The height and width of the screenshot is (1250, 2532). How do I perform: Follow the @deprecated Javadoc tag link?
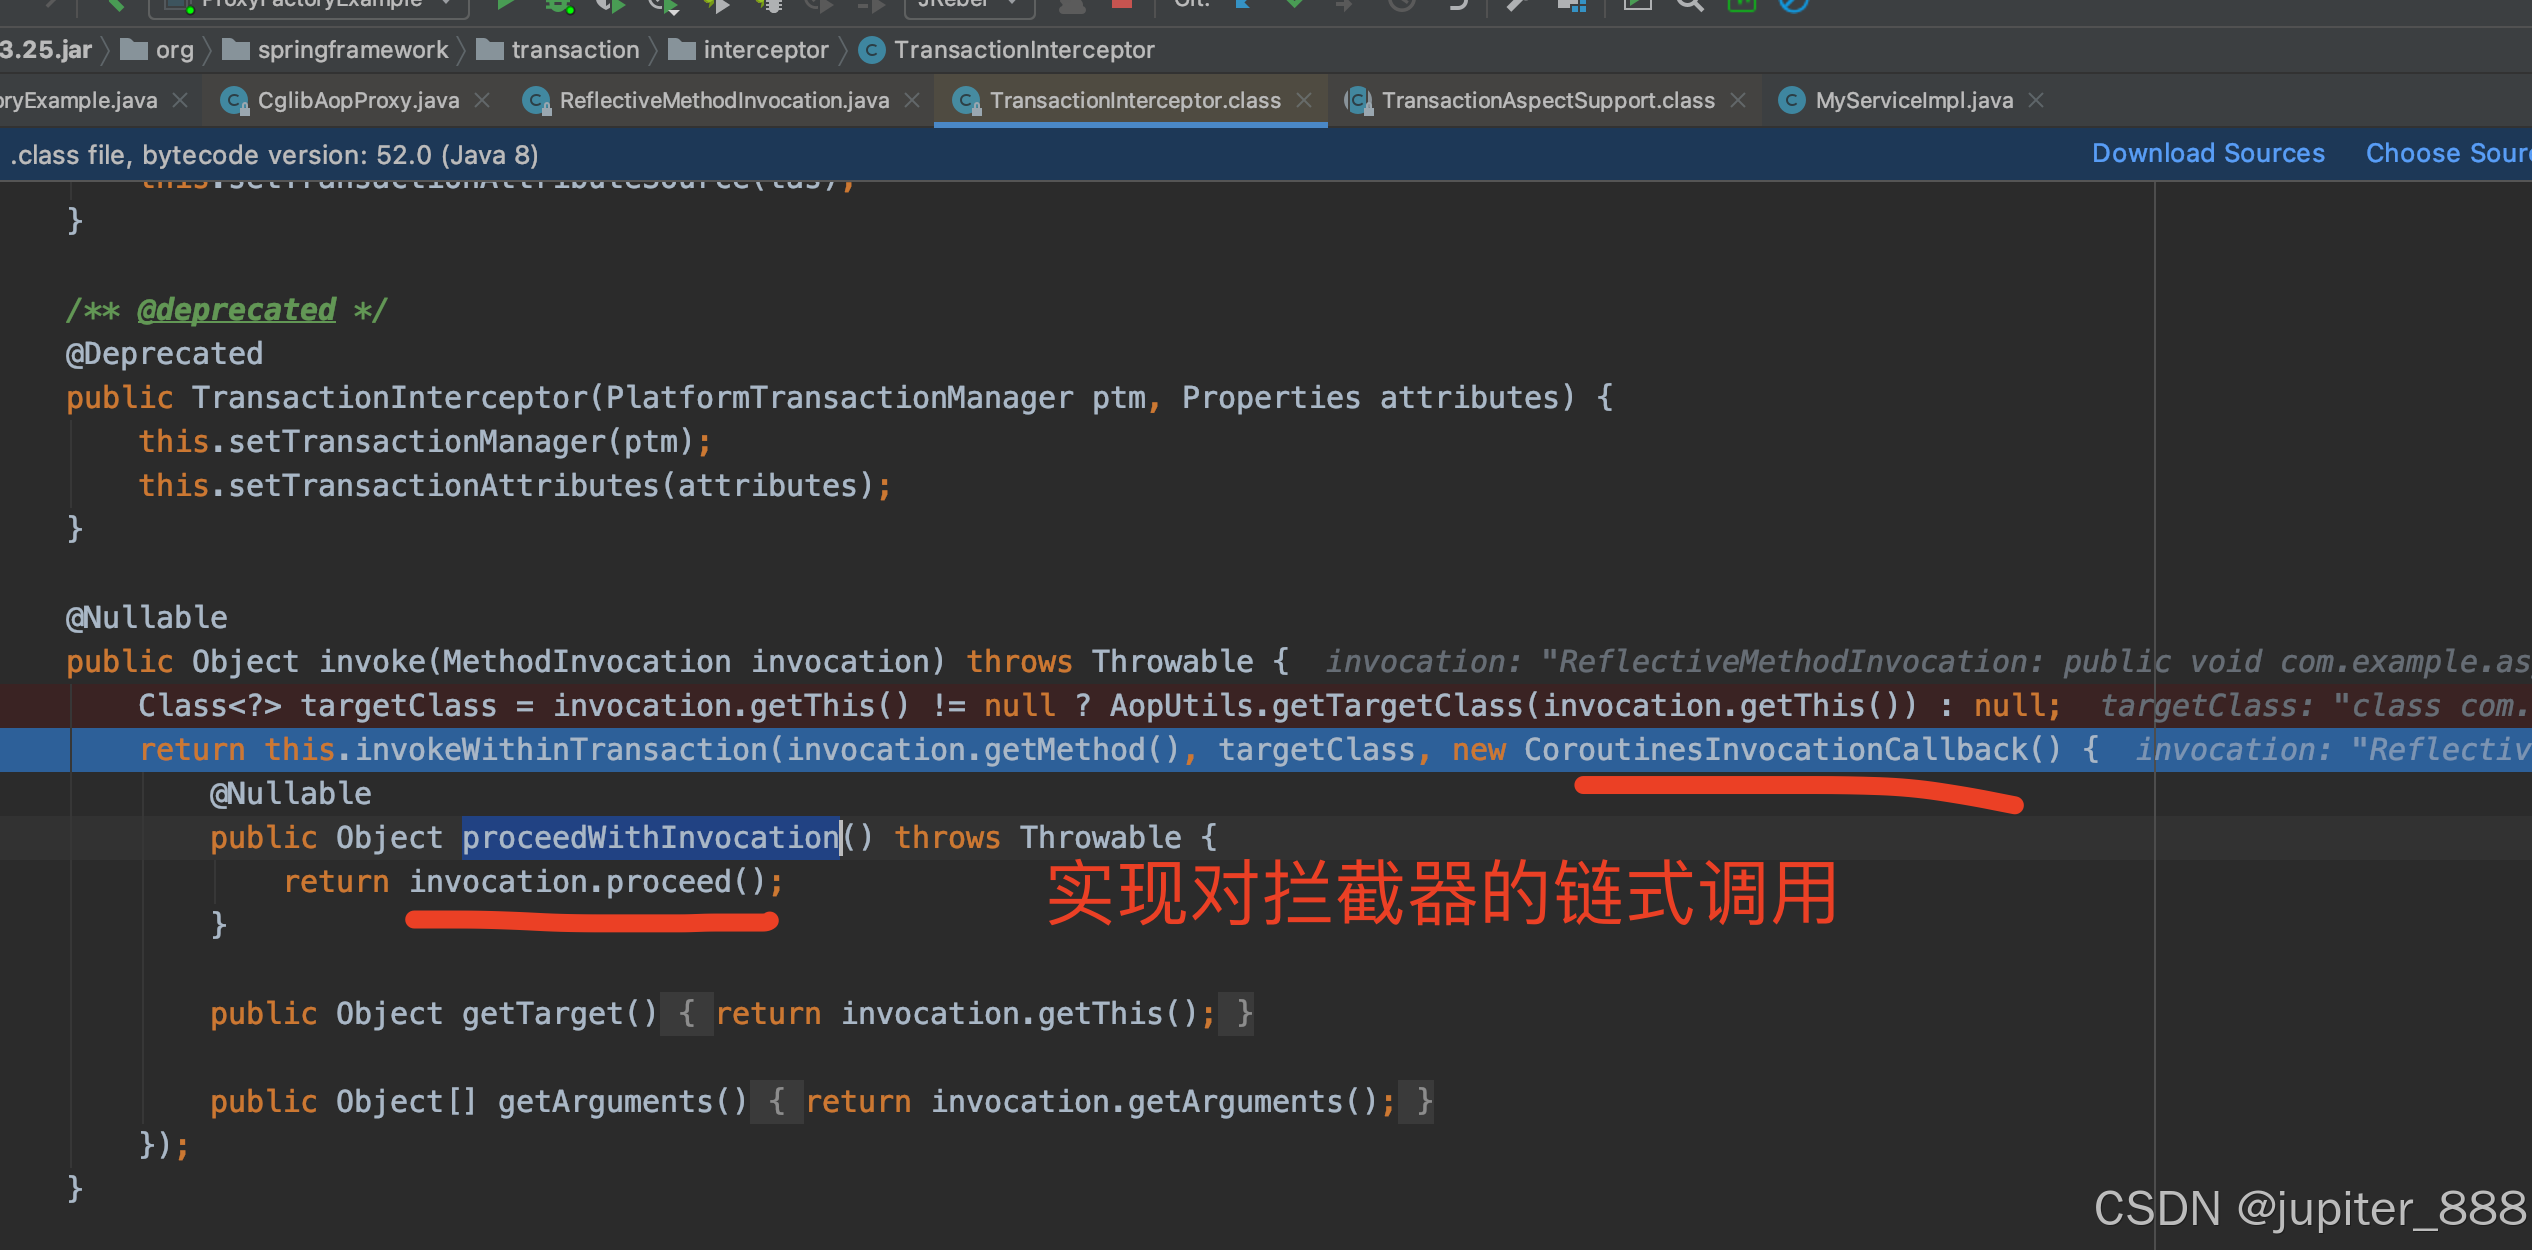[236, 310]
